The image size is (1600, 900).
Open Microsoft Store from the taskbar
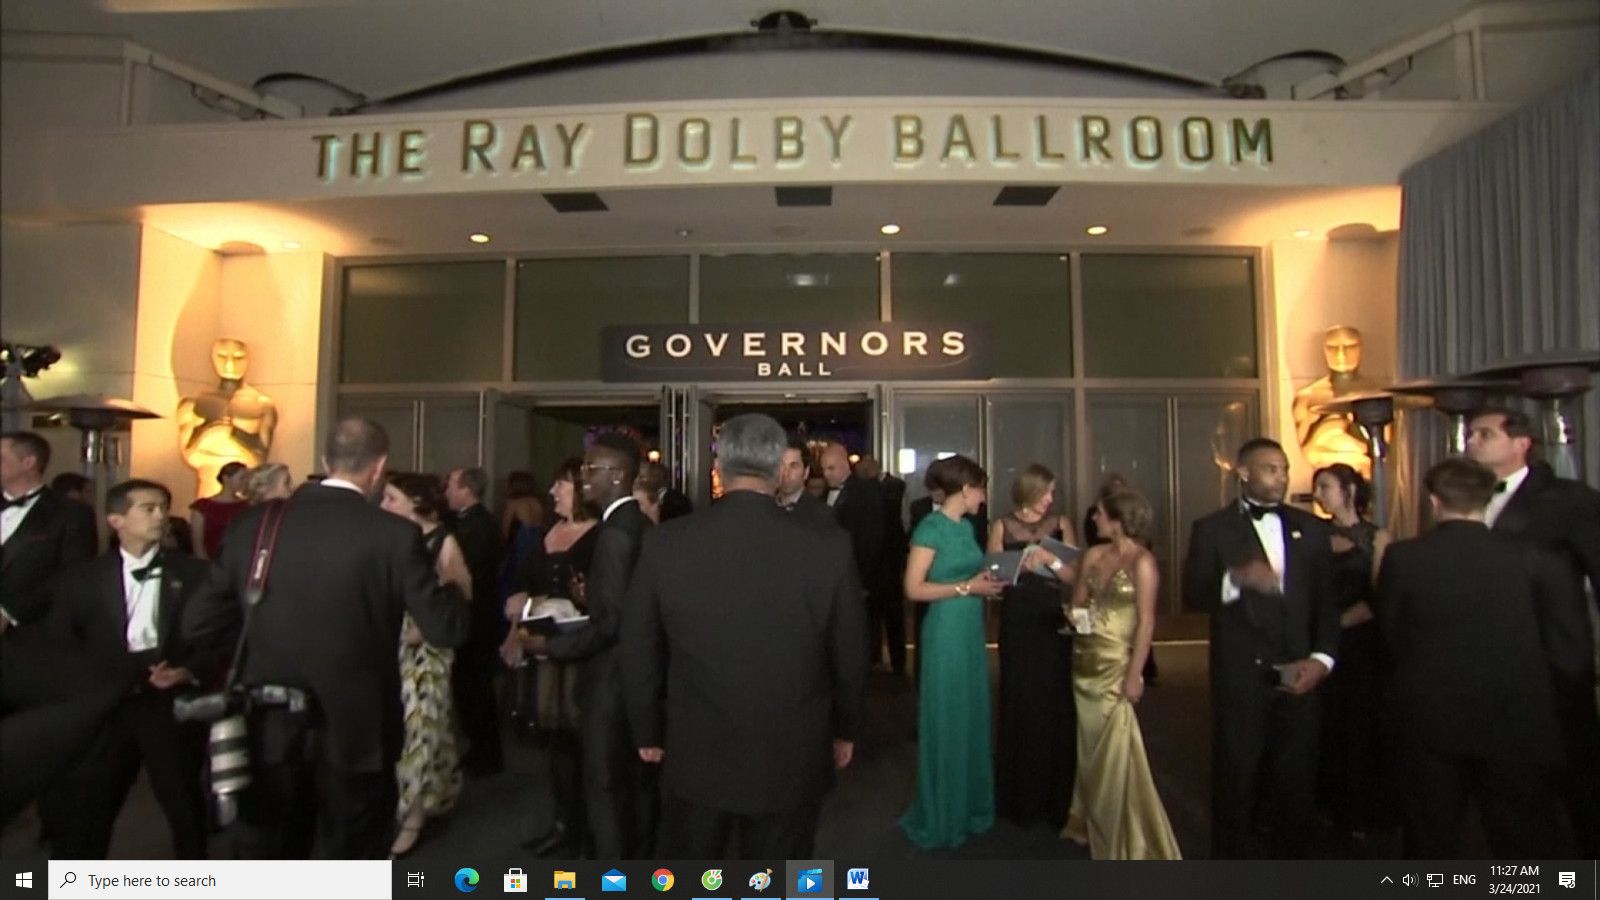(515, 880)
